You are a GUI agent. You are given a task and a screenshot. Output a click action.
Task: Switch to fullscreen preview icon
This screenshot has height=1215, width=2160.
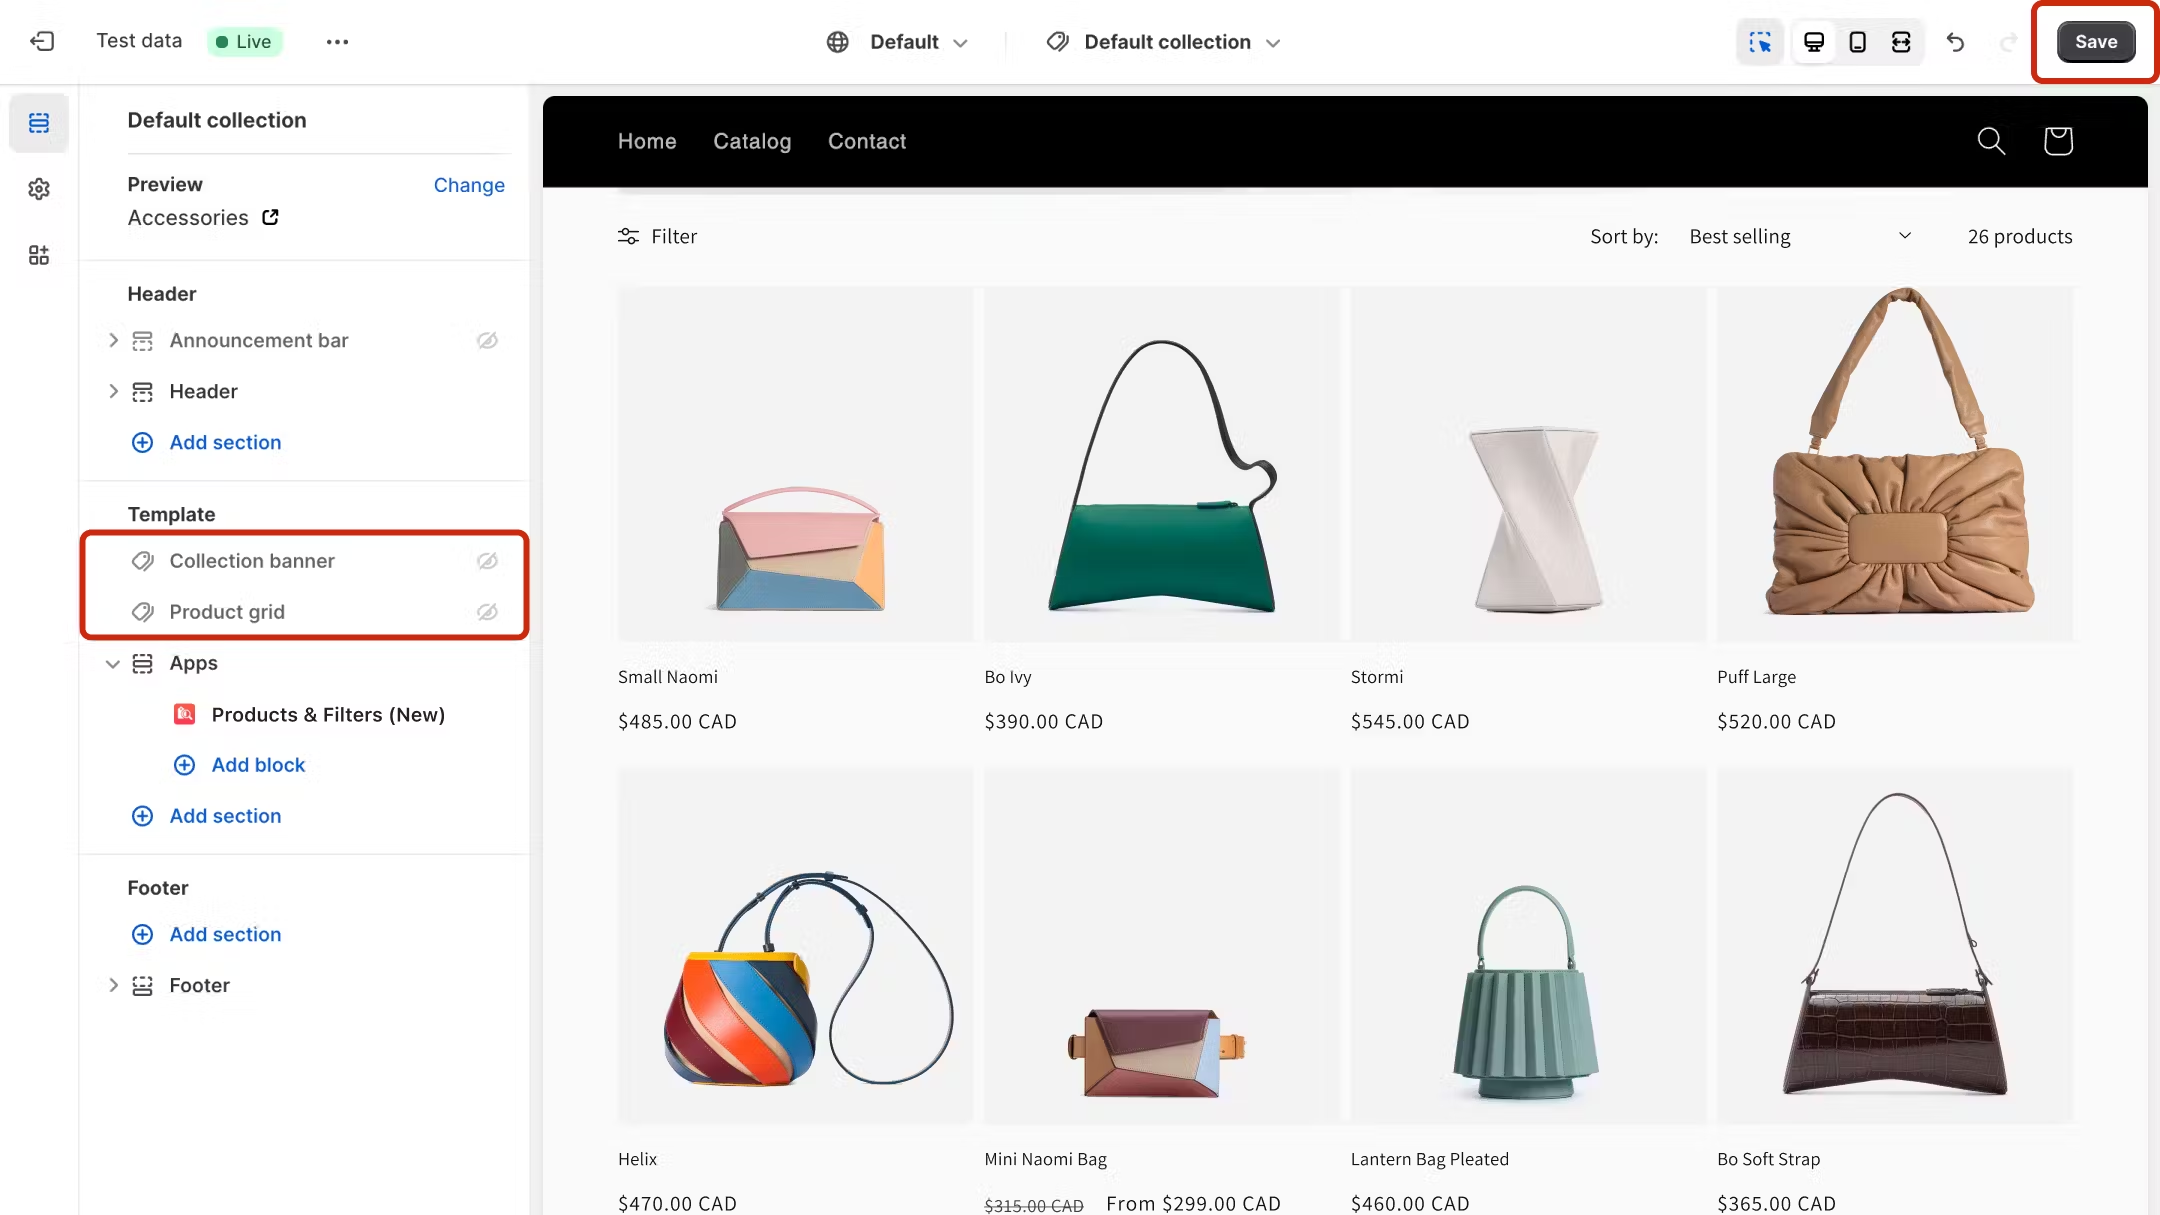(1901, 42)
